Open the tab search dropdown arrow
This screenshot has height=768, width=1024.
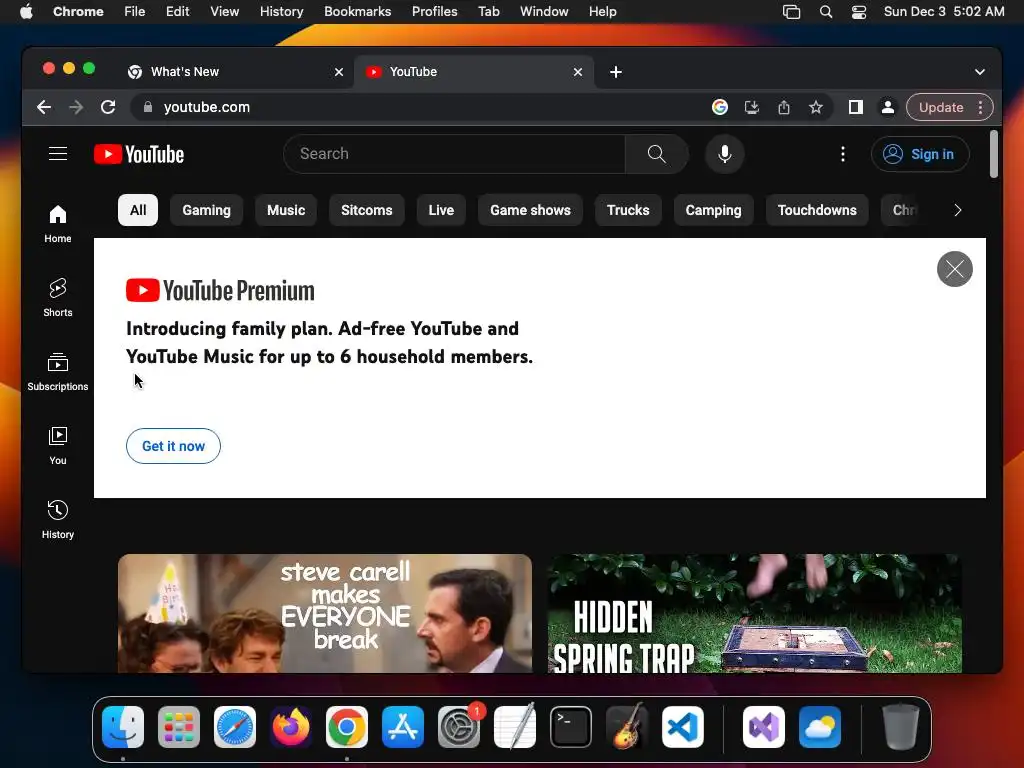coord(980,72)
